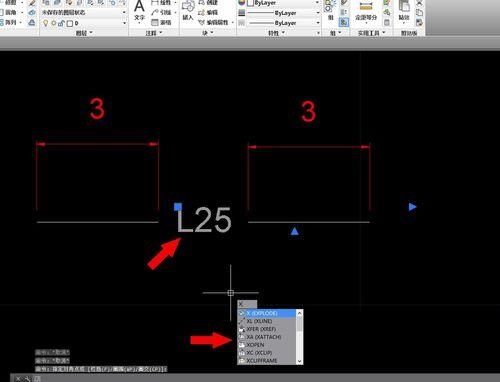Toggle layer on/off lightbulb icon
500x382 pixels.
pyautogui.click(x=46, y=23)
